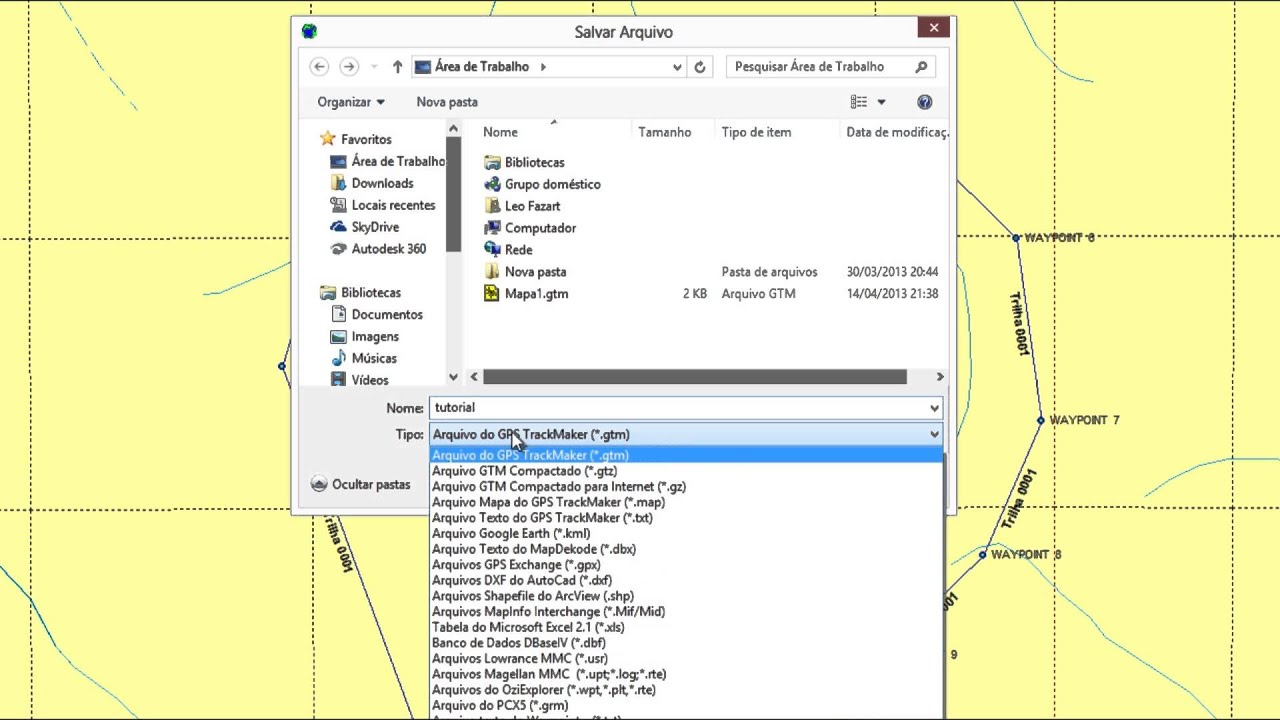Open the Organizar dropdown menu
The height and width of the screenshot is (720, 1280).
click(351, 102)
